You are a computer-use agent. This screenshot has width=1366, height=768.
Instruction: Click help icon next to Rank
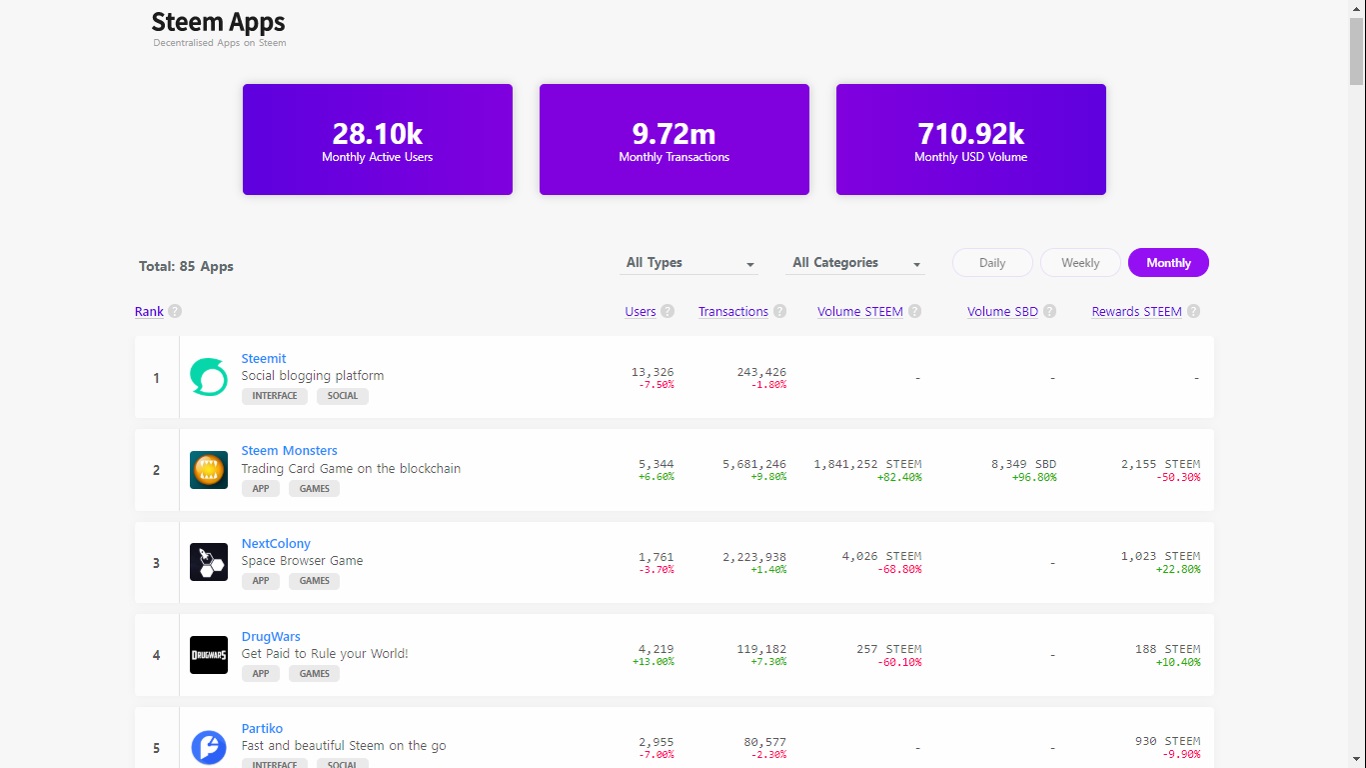pyautogui.click(x=175, y=311)
